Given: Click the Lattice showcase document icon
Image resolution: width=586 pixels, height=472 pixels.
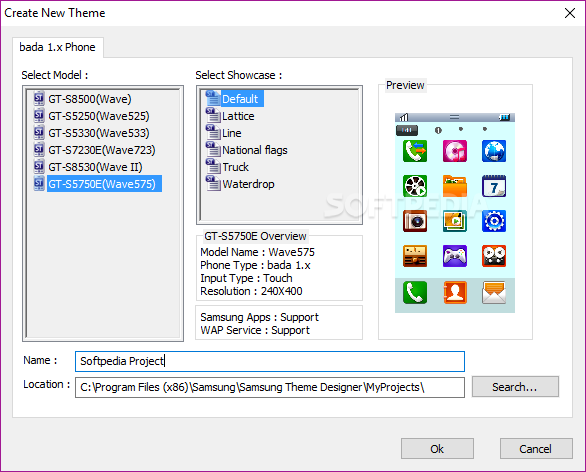Looking at the screenshot, I should point(213,115).
